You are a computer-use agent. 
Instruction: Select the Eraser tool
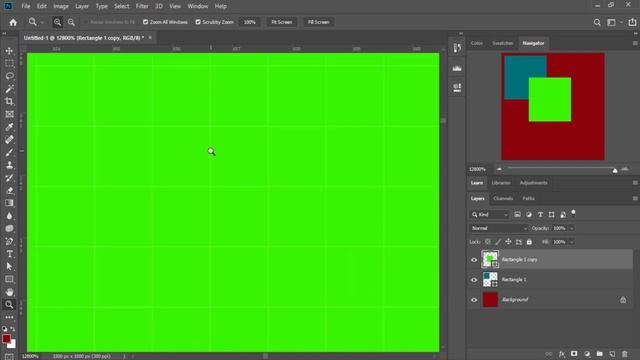pos(9,190)
